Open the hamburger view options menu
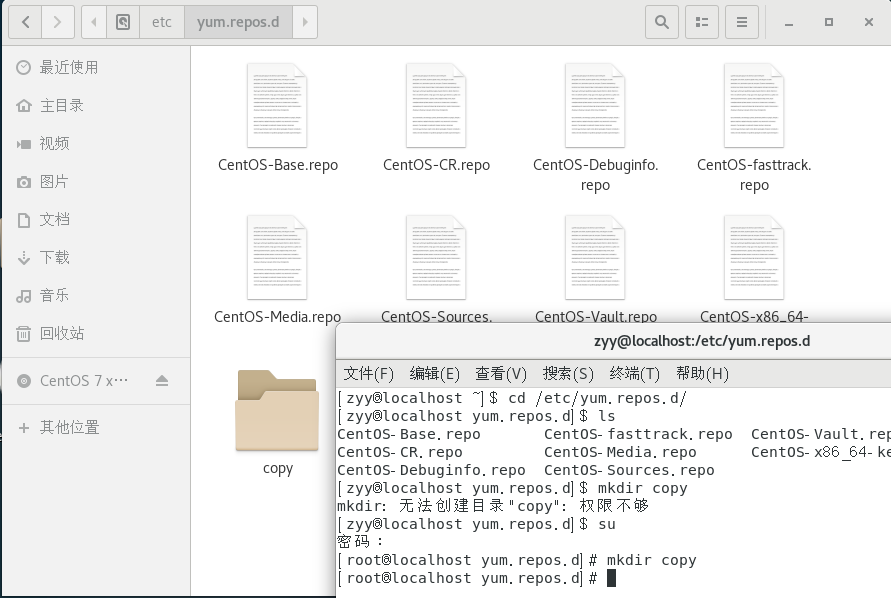891x598 pixels. point(742,22)
